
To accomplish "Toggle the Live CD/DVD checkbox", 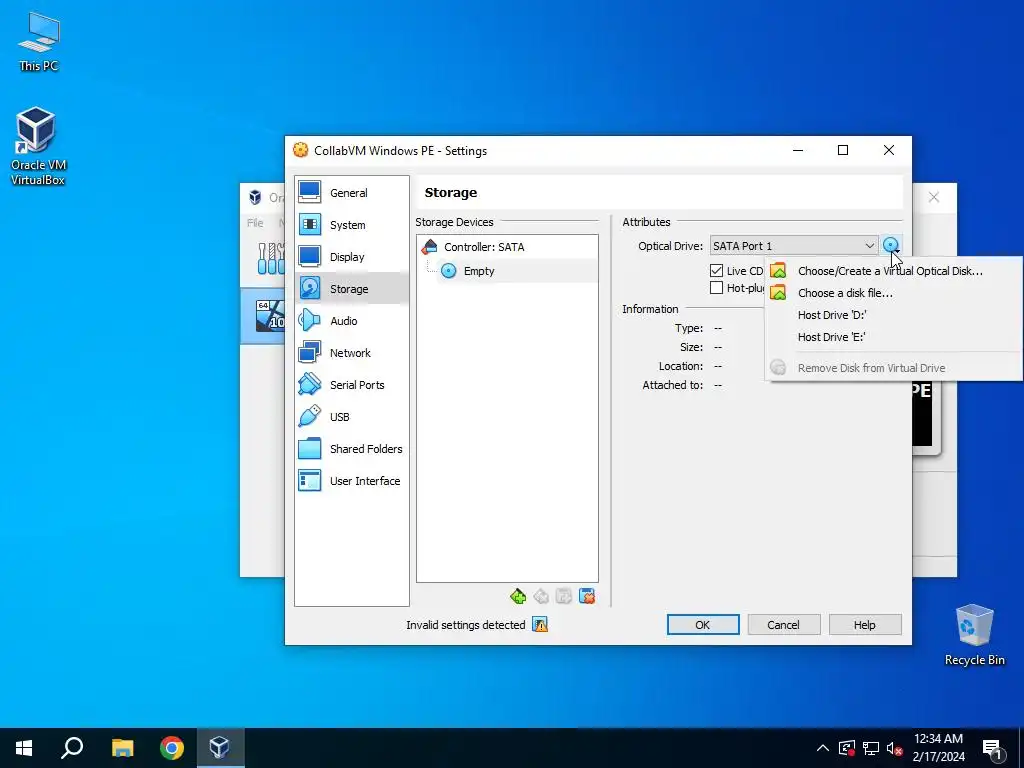I will point(716,270).
